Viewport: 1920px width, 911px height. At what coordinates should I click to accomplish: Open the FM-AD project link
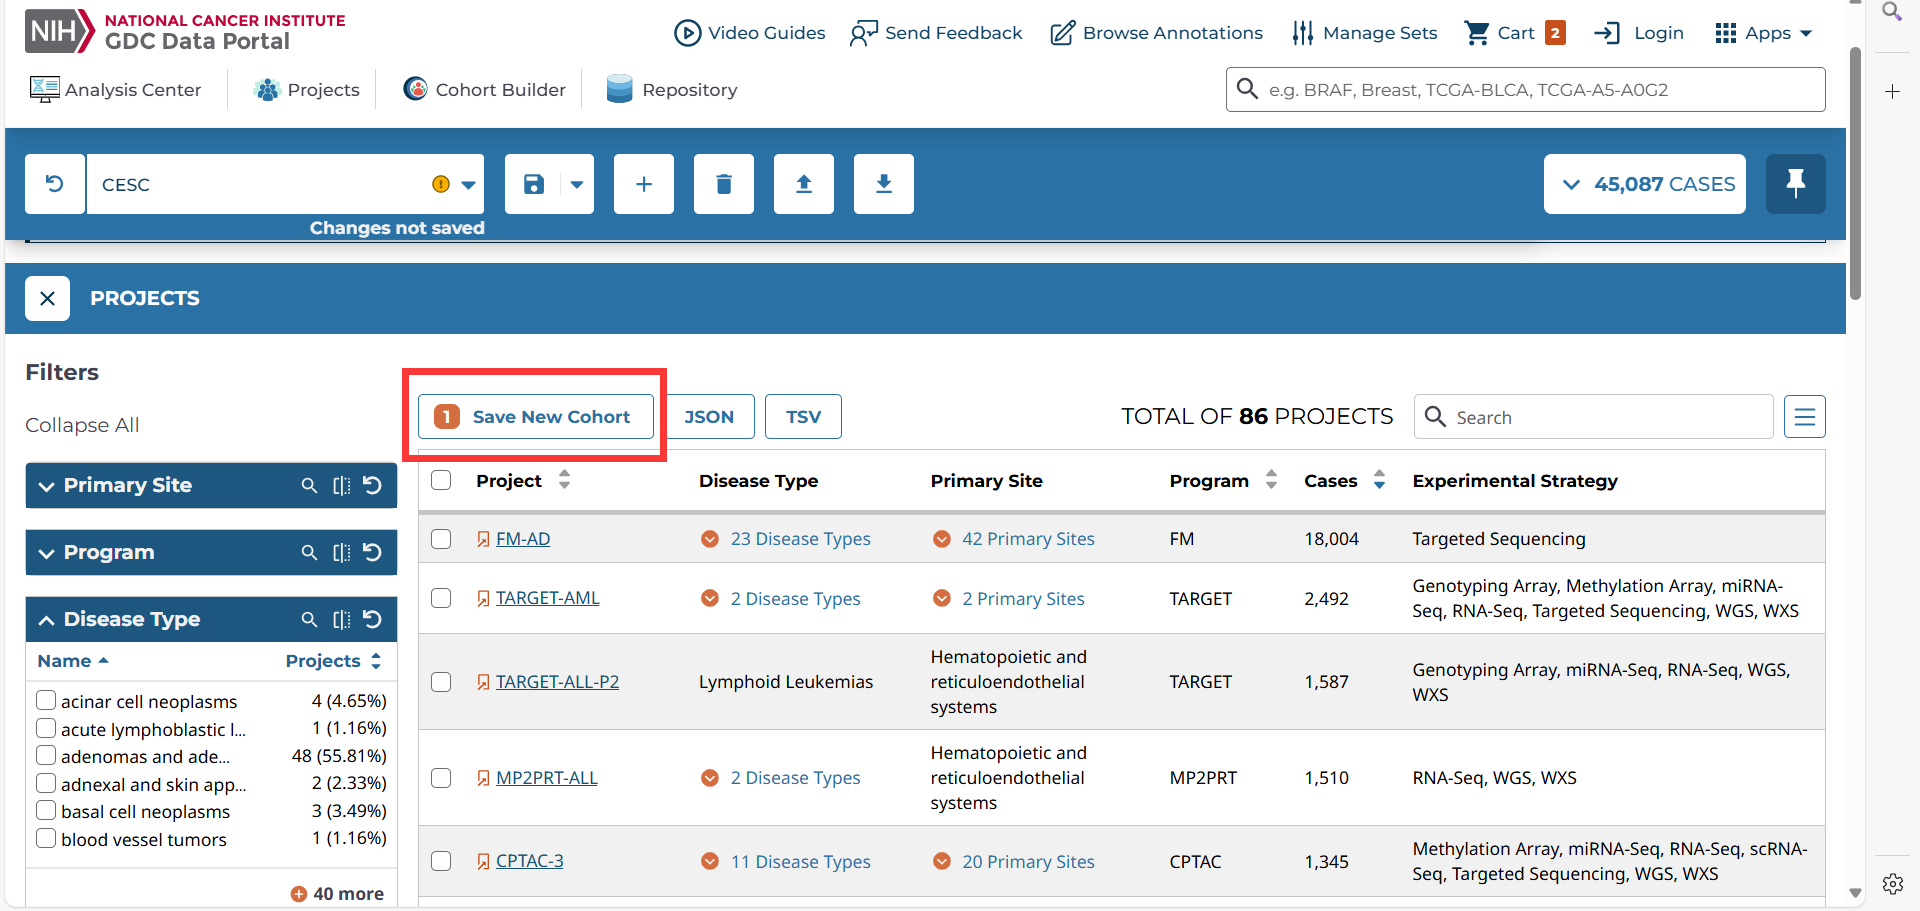[523, 539]
